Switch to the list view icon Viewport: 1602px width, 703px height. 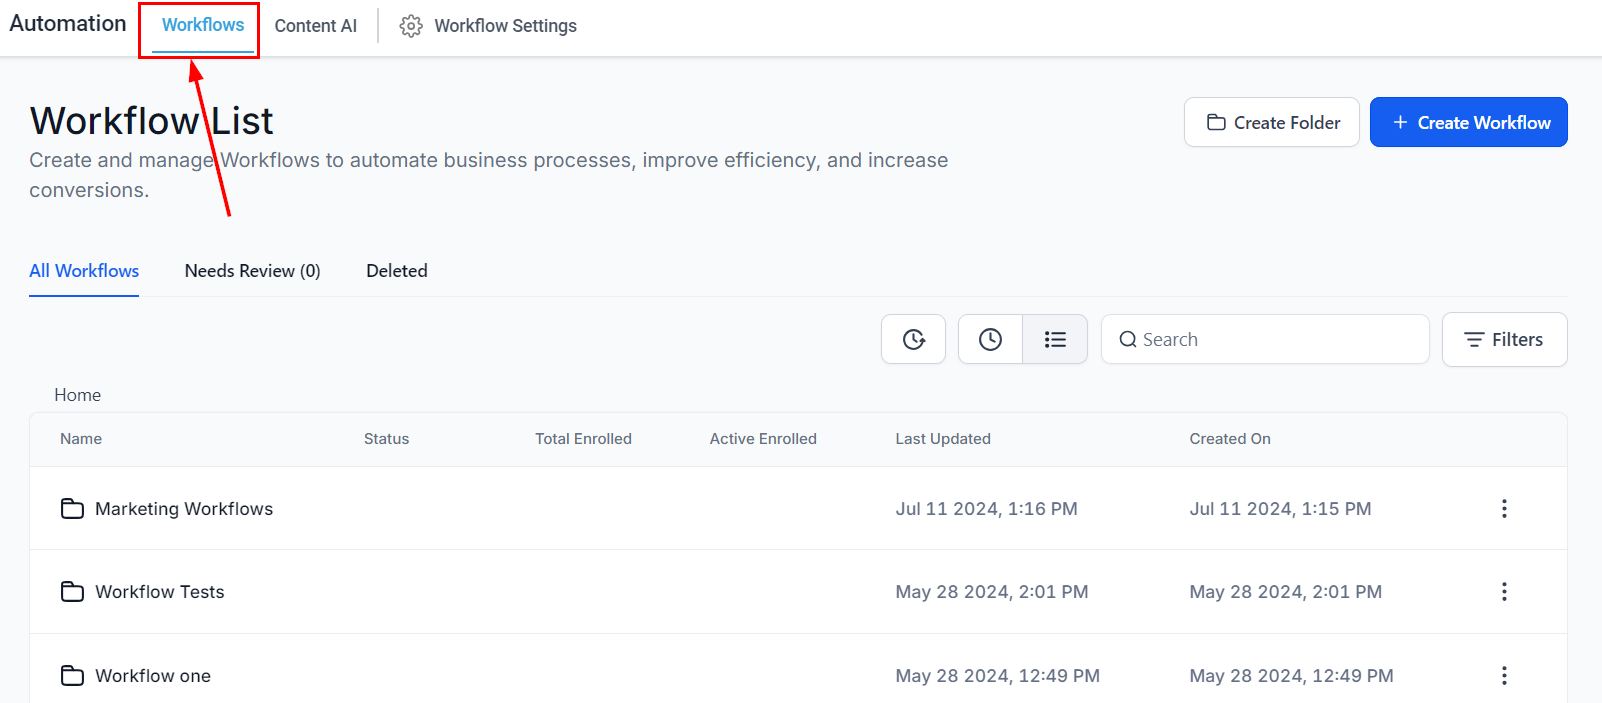pos(1055,340)
